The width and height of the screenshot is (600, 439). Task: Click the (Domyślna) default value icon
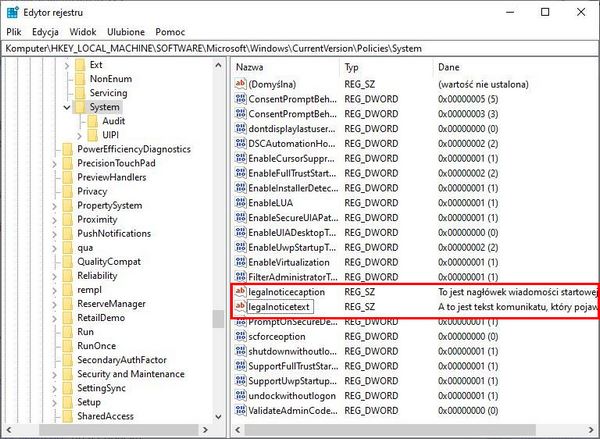pos(239,84)
